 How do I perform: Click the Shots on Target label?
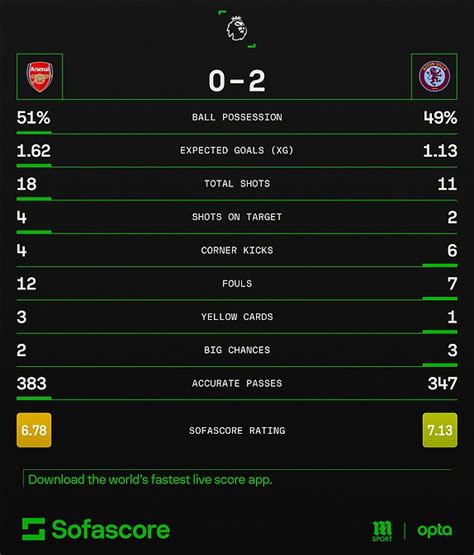click(x=237, y=217)
